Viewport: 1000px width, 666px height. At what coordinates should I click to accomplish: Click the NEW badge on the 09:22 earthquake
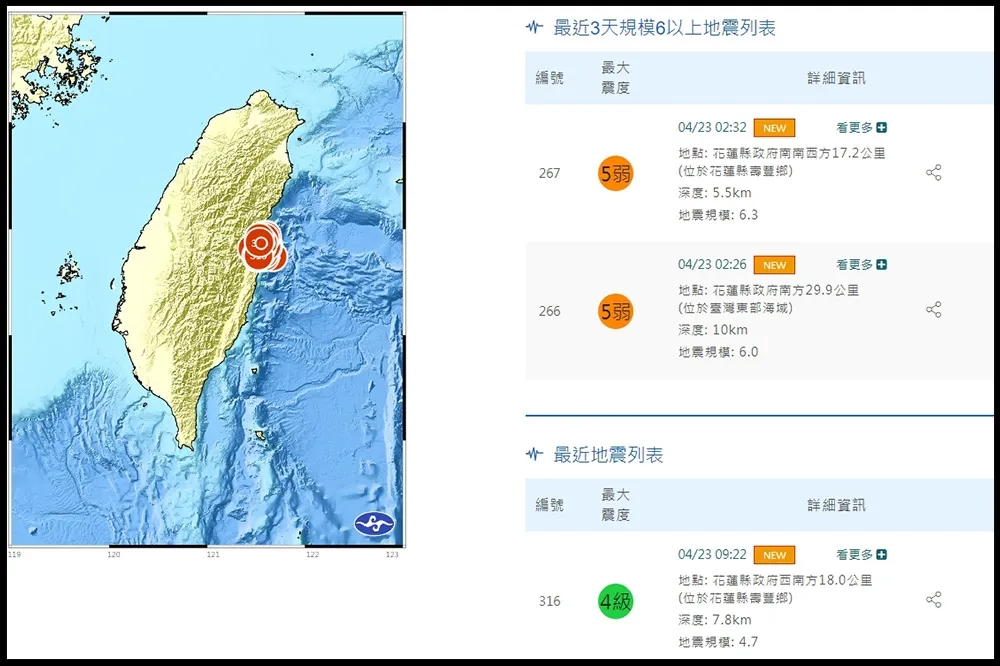[x=774, y=555]
